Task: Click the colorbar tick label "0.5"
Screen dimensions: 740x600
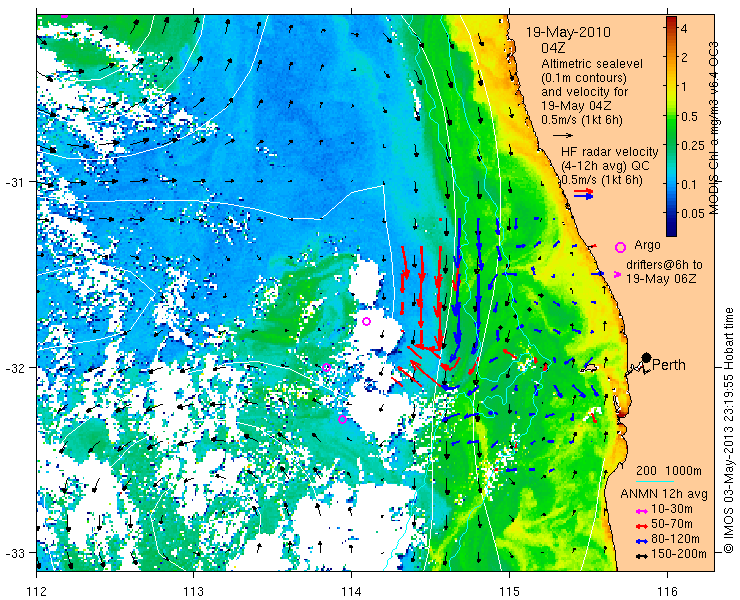Action: (690, 116)
